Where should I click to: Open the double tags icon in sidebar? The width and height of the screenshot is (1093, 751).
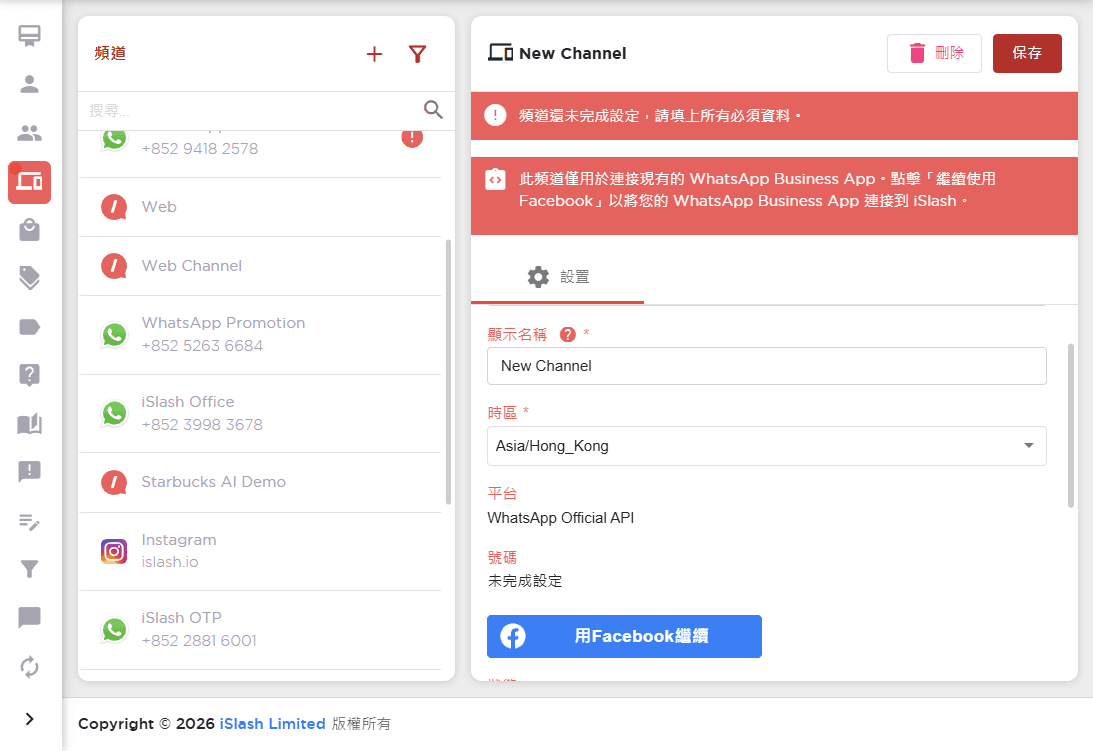29,278
